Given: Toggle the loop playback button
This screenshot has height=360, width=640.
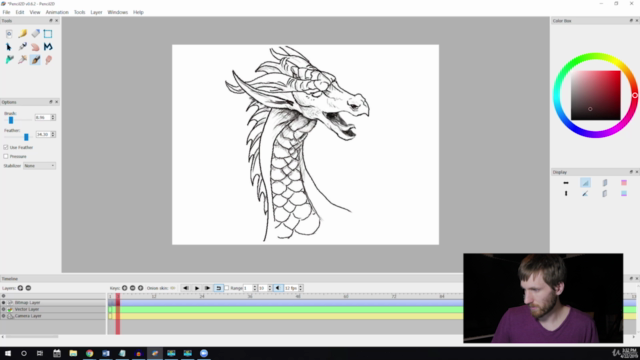Looking at the screenshot, I should (218, 288).
